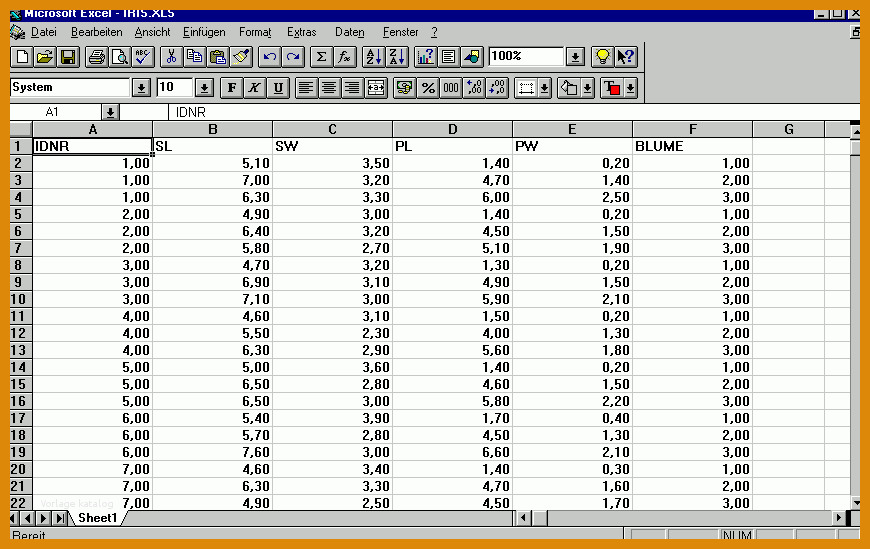This screenshot has width=870, height=549.
Task: Open the Datei menu
Action: pos(43,32)
